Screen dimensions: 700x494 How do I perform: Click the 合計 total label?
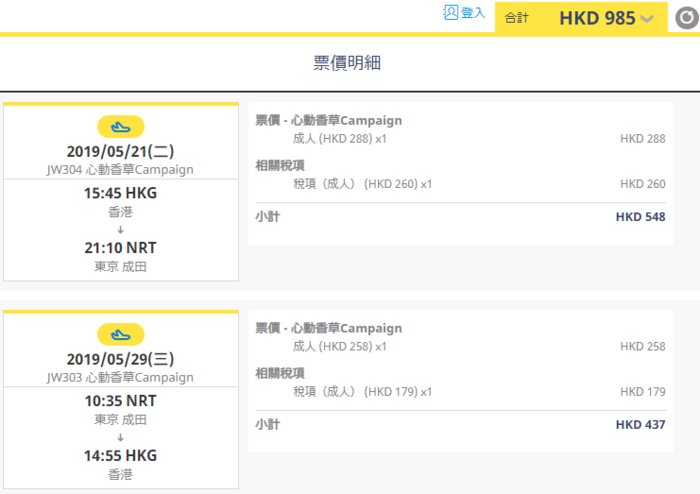[517, 18]
